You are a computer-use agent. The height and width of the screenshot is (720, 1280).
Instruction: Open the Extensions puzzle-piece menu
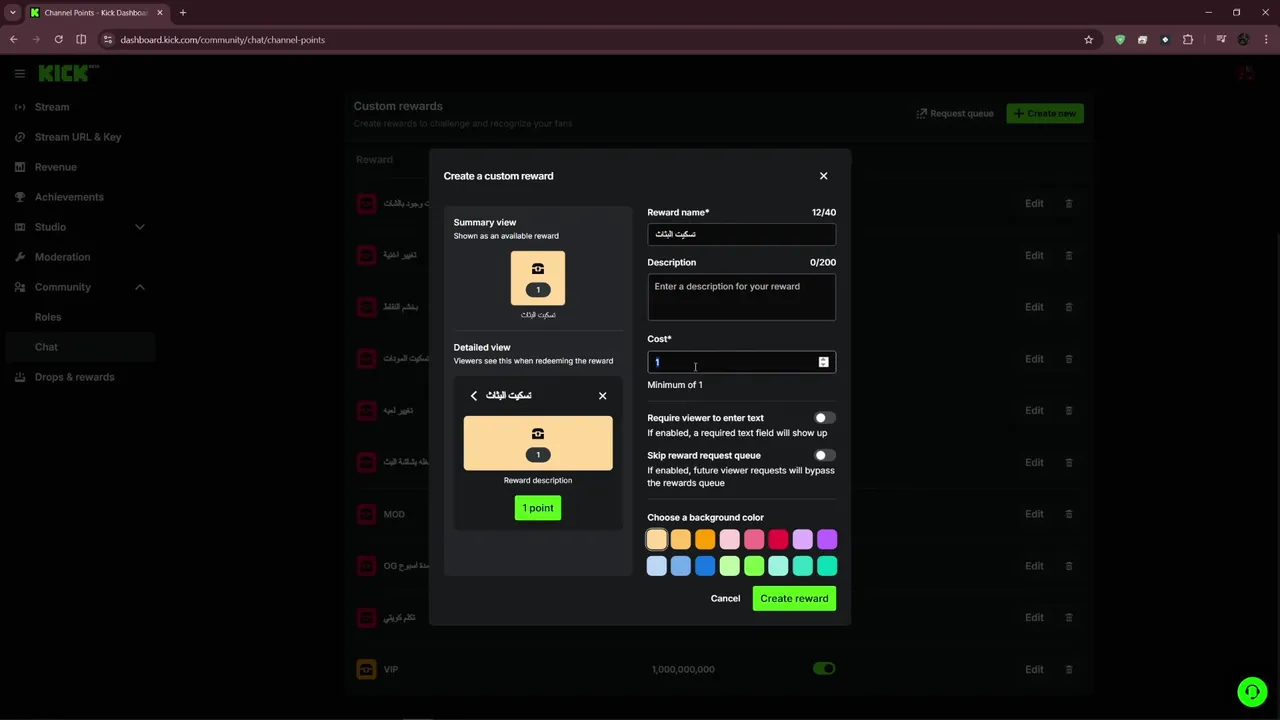[x=1188, y=40]
